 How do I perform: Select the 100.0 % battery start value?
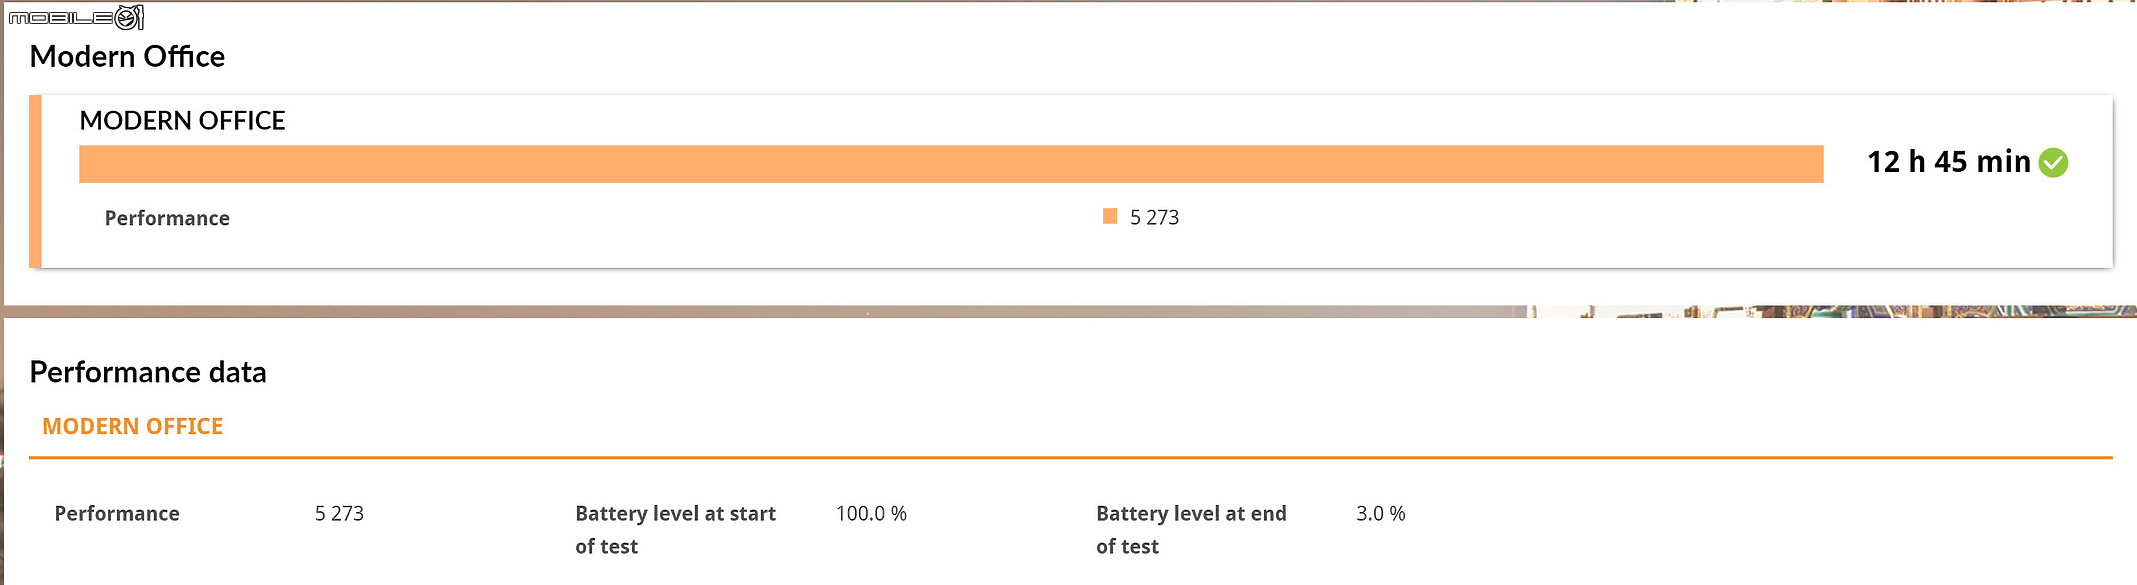pos(871,513)
